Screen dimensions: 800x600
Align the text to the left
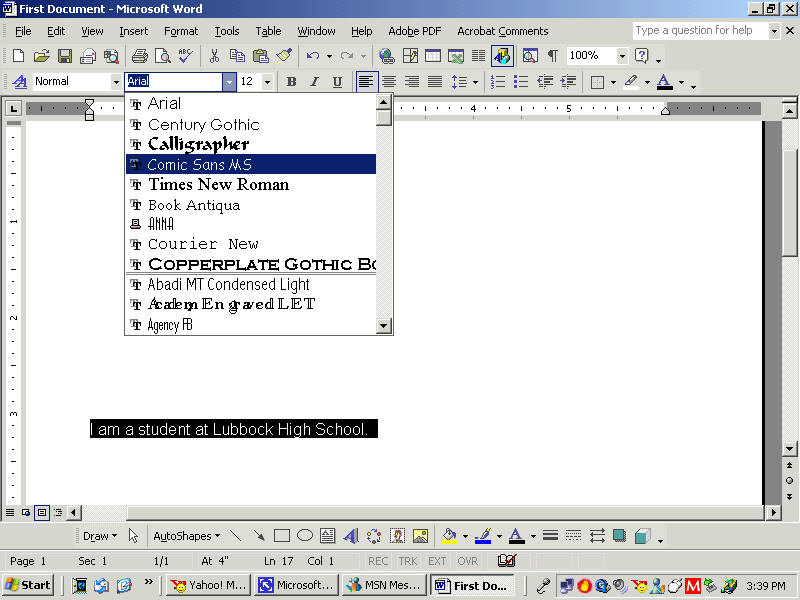(366, 82)
